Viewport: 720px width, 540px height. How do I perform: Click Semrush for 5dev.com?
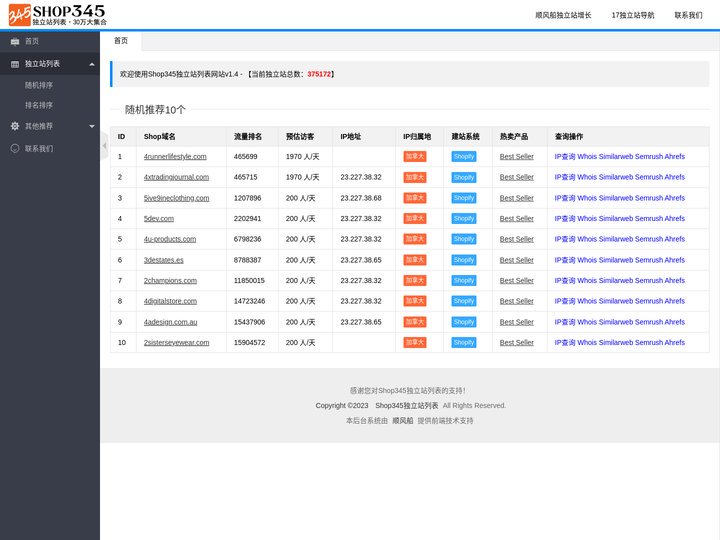tap(649, 219)
